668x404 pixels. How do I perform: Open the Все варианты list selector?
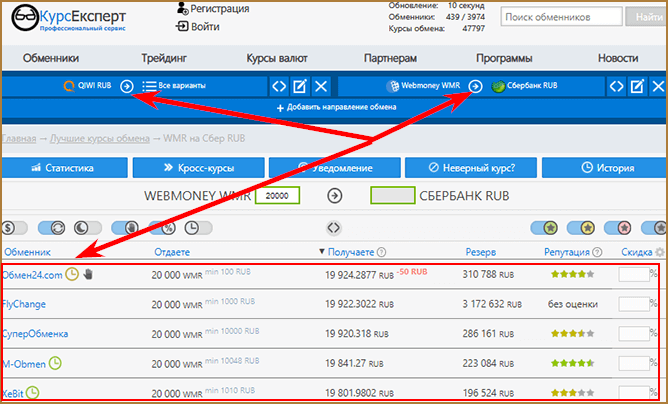tap(174, 86)
